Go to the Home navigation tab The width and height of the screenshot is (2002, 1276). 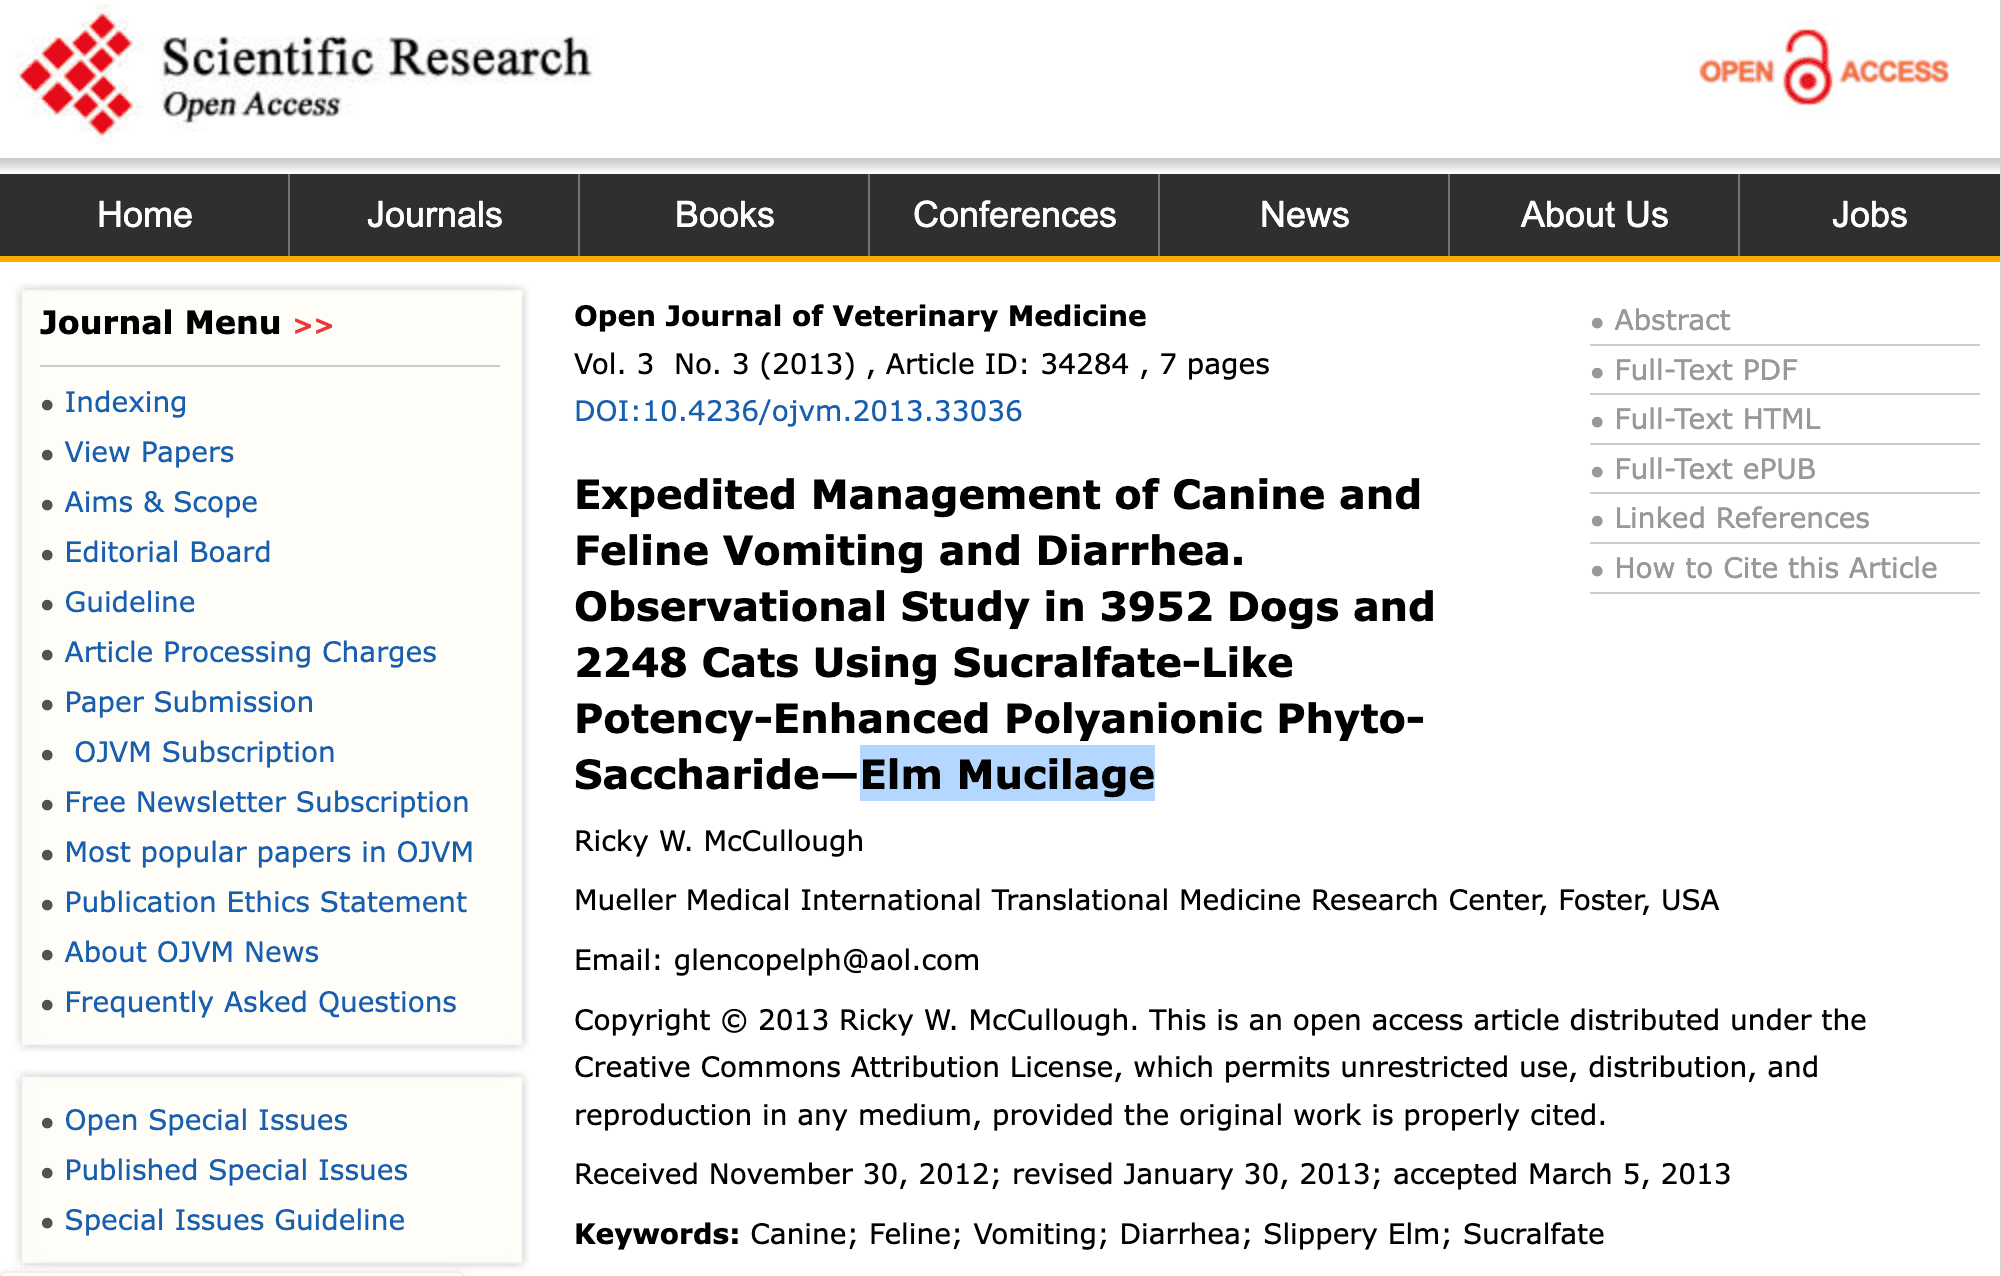point(144,215)
